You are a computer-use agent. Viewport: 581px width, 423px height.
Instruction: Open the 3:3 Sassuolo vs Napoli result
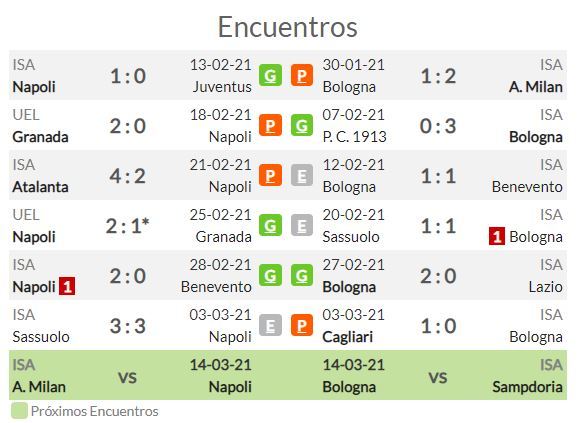[x=127, y=326]
